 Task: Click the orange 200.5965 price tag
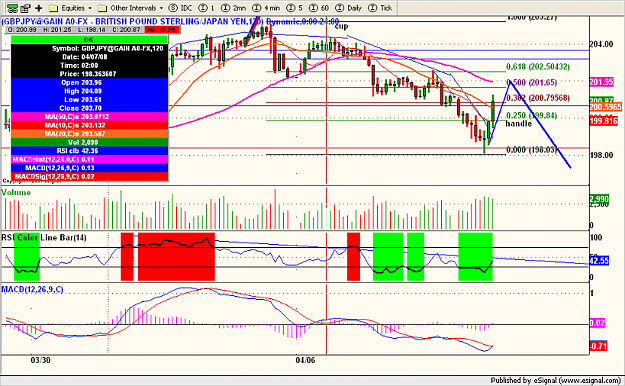click(x=605, y=107)
